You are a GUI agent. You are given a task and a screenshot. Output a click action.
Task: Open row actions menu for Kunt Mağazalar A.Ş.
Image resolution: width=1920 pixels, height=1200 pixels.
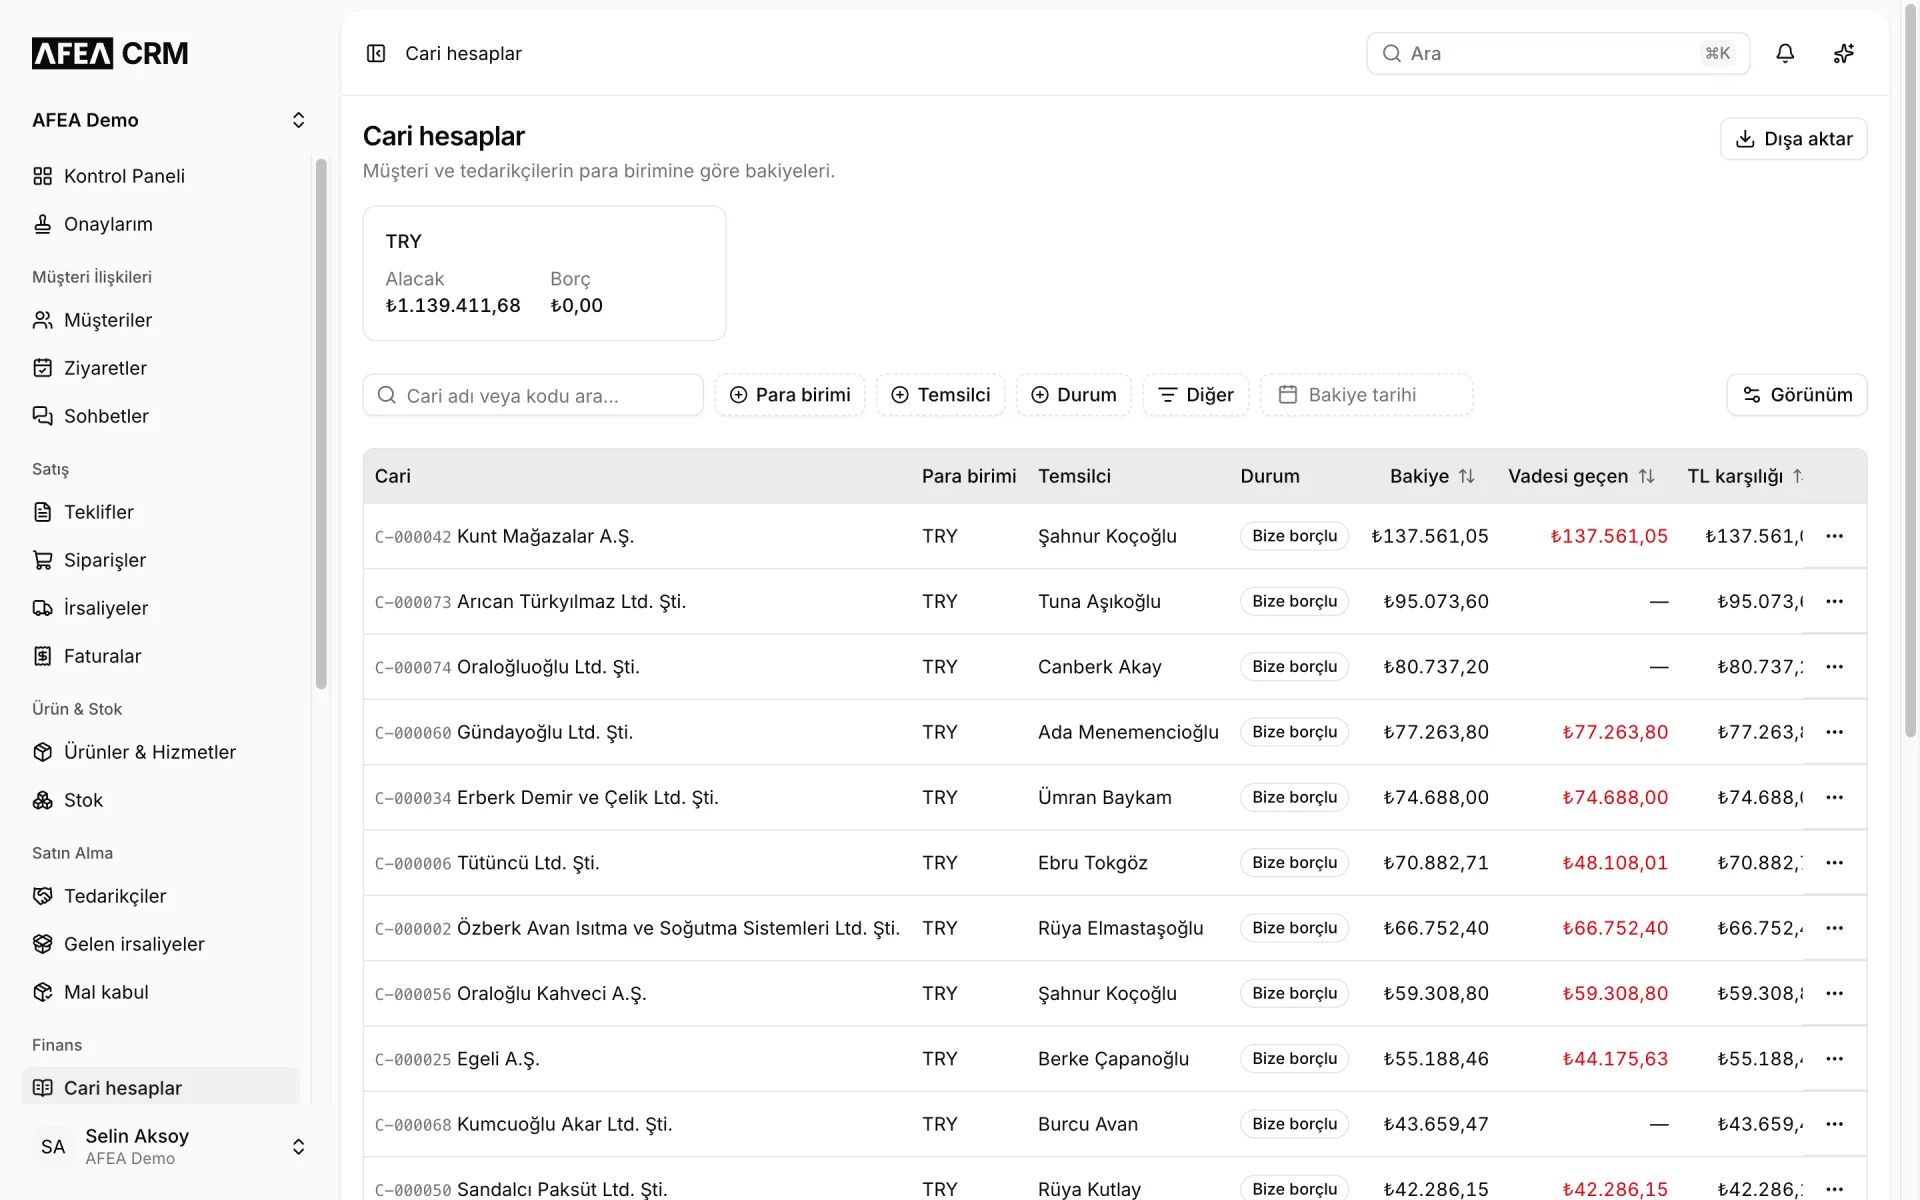pyautogui.click(x=1834, y=536)
